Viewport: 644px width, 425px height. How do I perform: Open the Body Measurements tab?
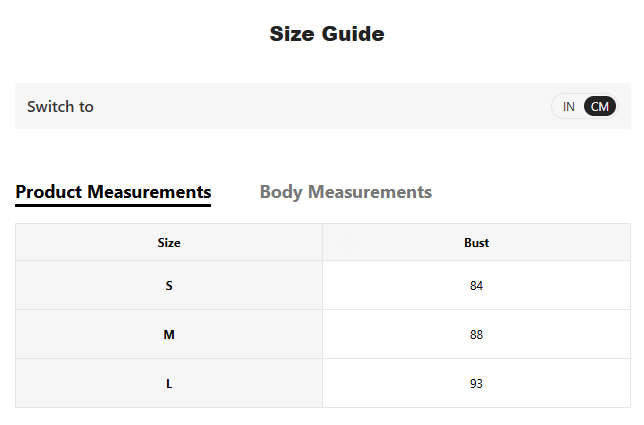pos(345,192)
